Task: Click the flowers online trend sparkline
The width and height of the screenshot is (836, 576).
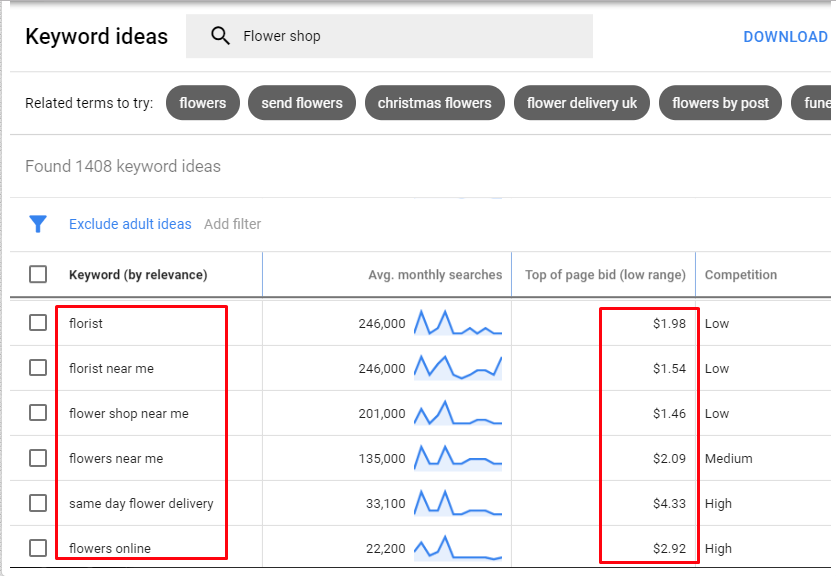Action: (x=458, y=548)
